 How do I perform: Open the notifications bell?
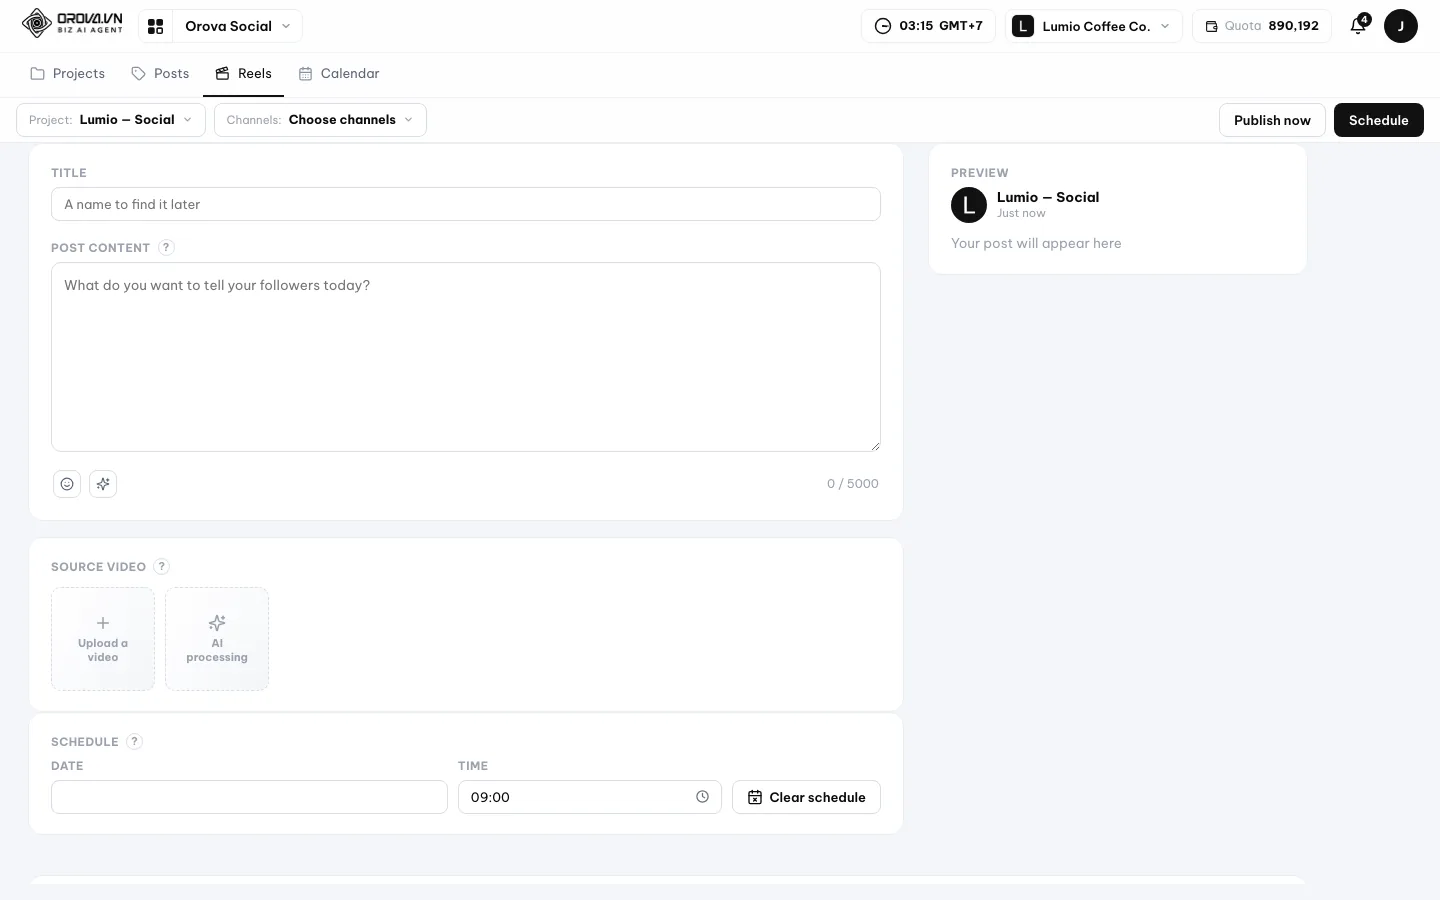tap(1358, 26)
